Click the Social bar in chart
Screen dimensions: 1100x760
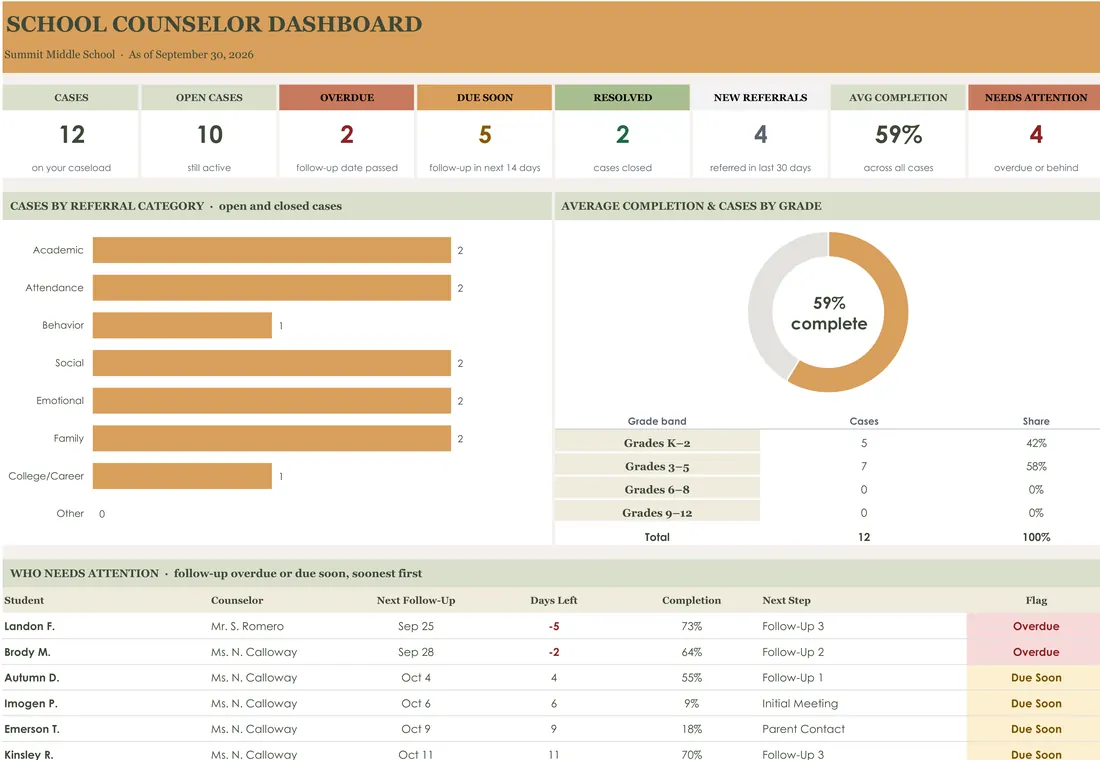(x=271, y=363)
